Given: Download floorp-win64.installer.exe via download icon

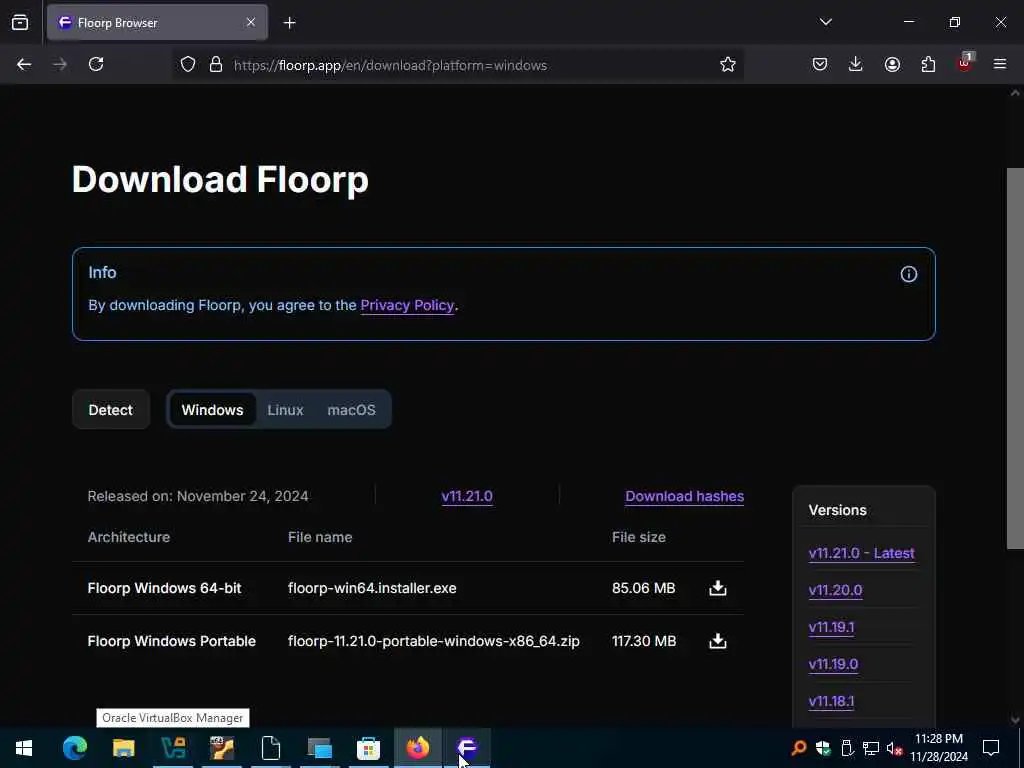Looking at the screenshot, I should pos(718,588).
